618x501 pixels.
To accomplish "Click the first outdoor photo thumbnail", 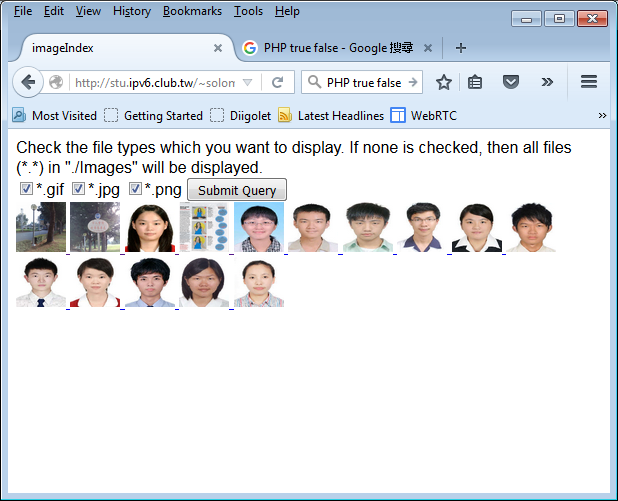I will click(x=41, y=227).
